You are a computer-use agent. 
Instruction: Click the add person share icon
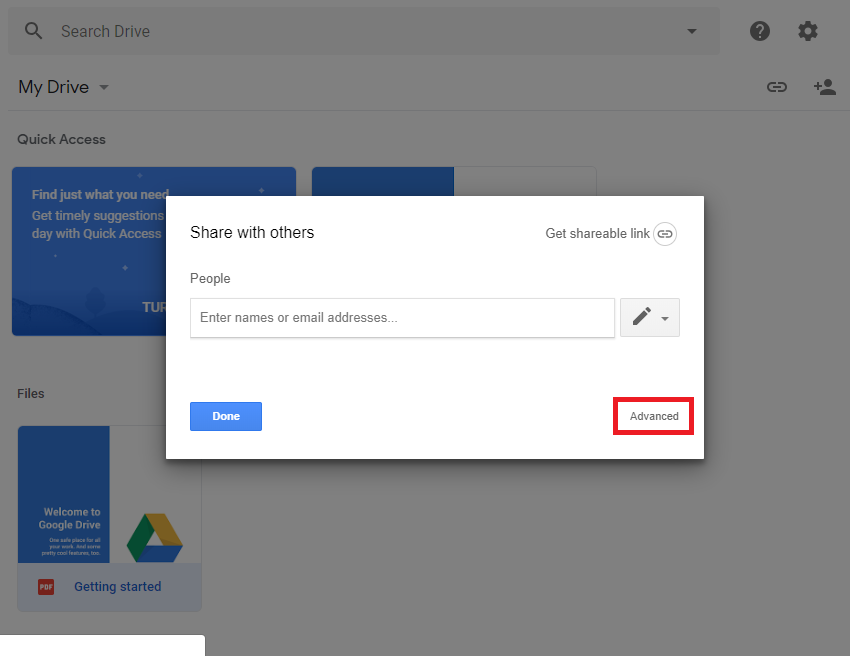point(825,87)
